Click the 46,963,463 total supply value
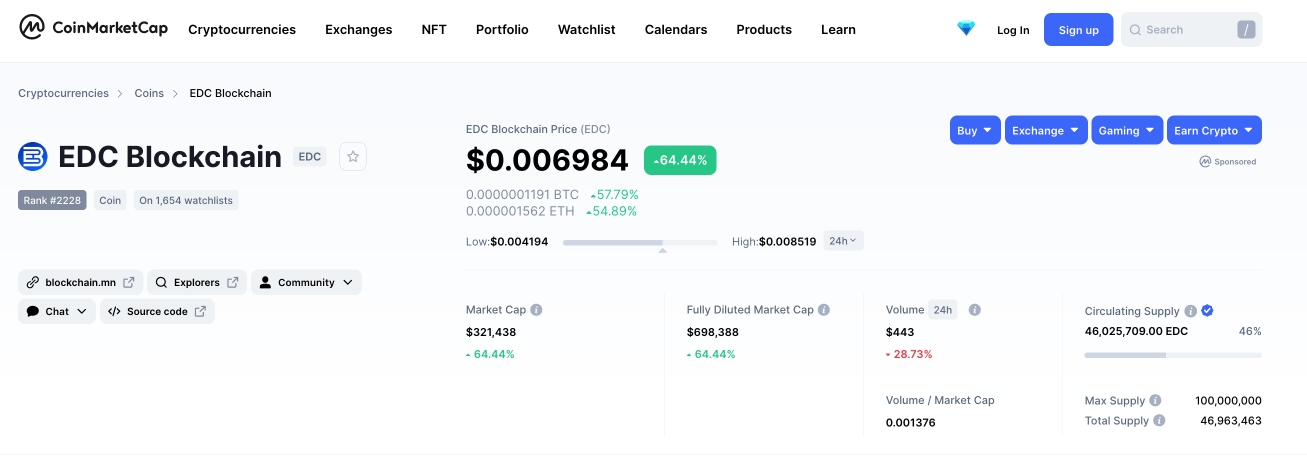The width and height of the screenshot is (1307, 457). (1231, 421)
